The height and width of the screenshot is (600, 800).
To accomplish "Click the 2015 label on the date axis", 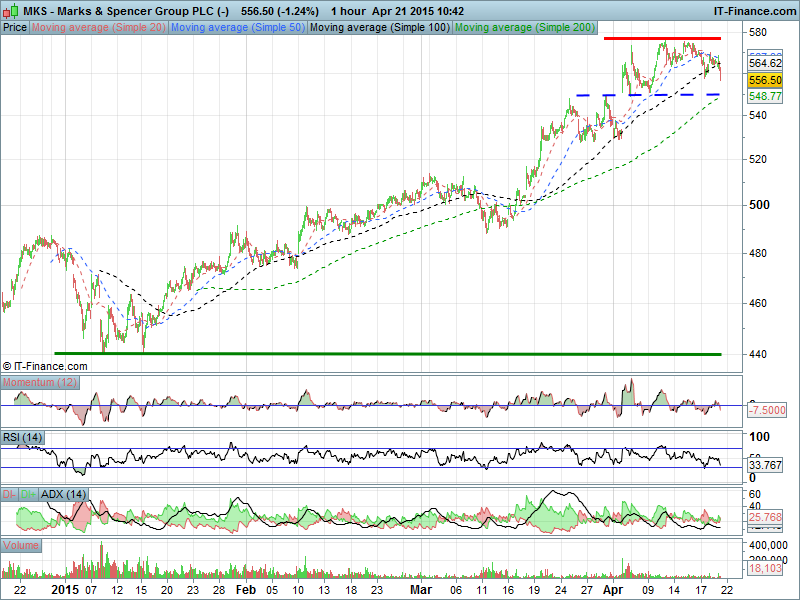I will pyautogui.click(x=63, y=591).
